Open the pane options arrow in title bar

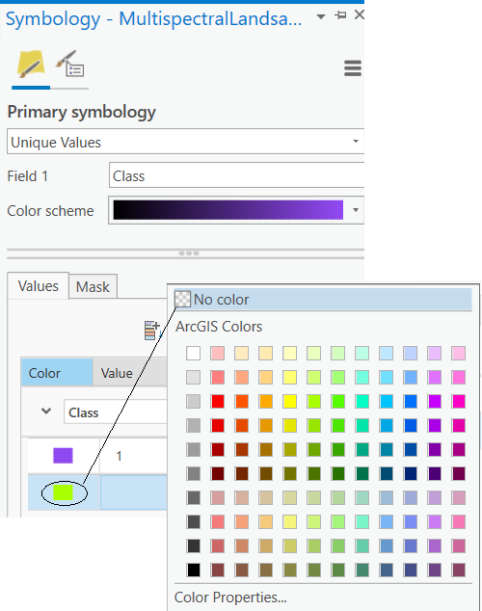321,16
